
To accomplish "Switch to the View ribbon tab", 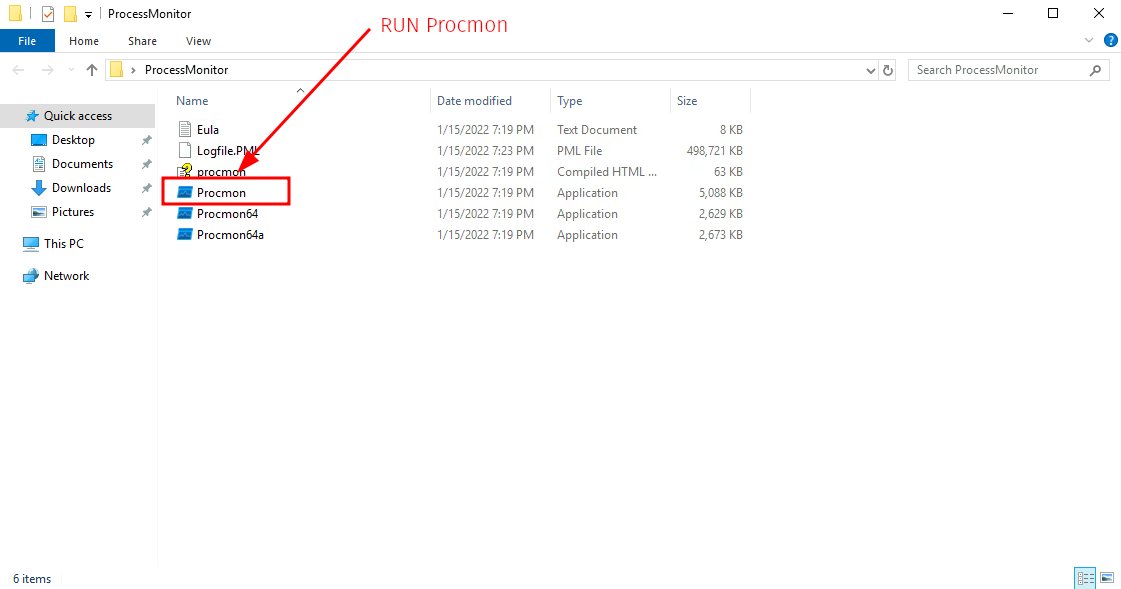I will [x=198, y=41].
